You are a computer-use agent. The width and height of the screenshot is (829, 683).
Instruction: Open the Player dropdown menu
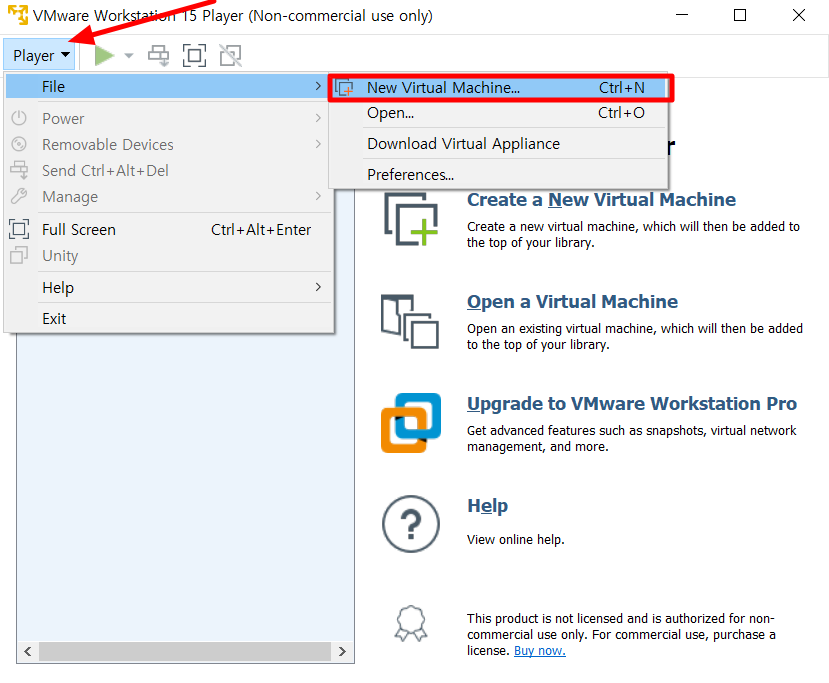click(40, 55)
